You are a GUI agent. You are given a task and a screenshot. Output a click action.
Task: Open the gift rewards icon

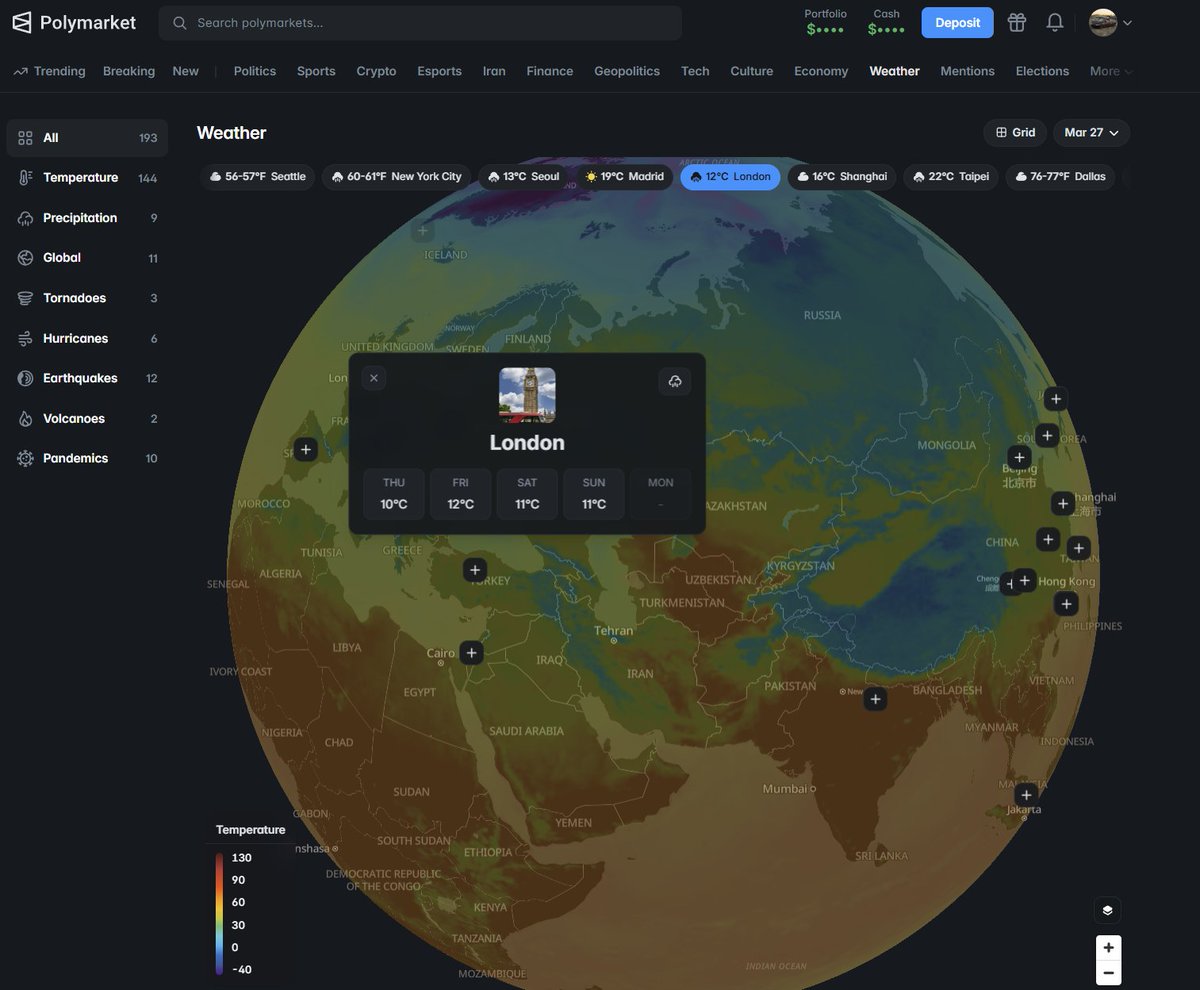(x=1017, y=22)
